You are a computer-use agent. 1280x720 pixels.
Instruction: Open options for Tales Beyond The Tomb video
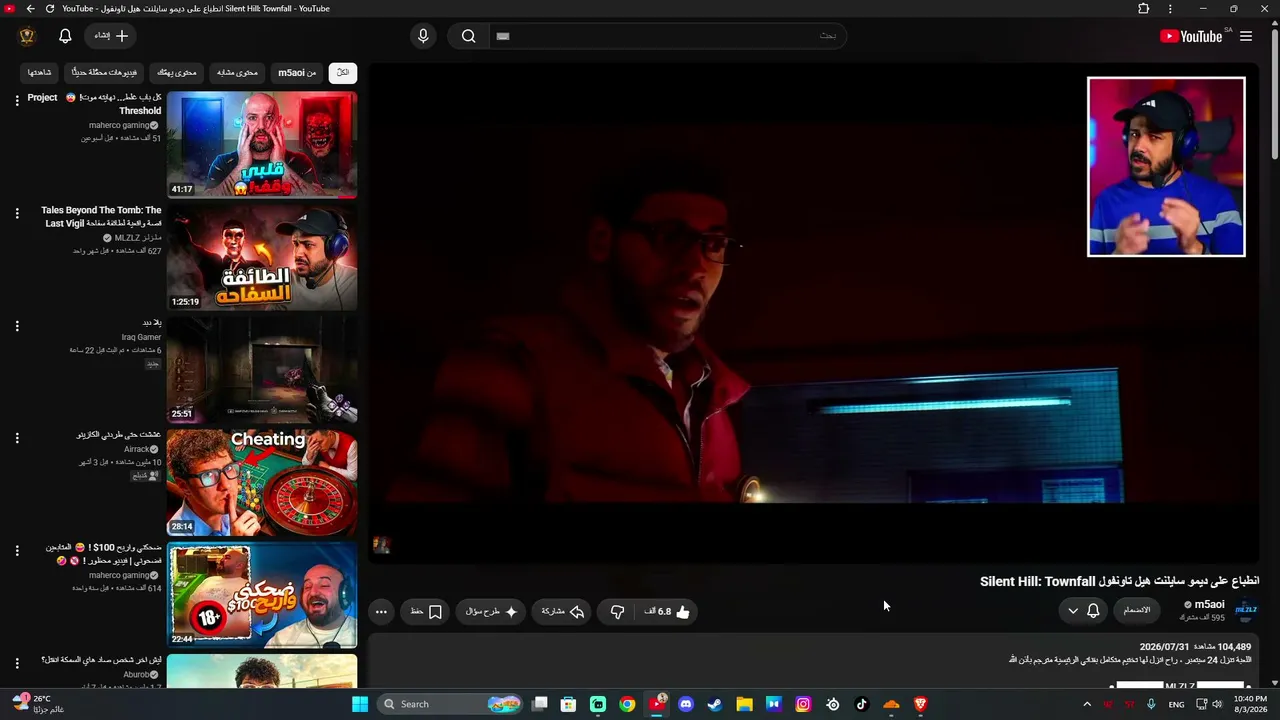pyautogui.click(x=16, y=213)
